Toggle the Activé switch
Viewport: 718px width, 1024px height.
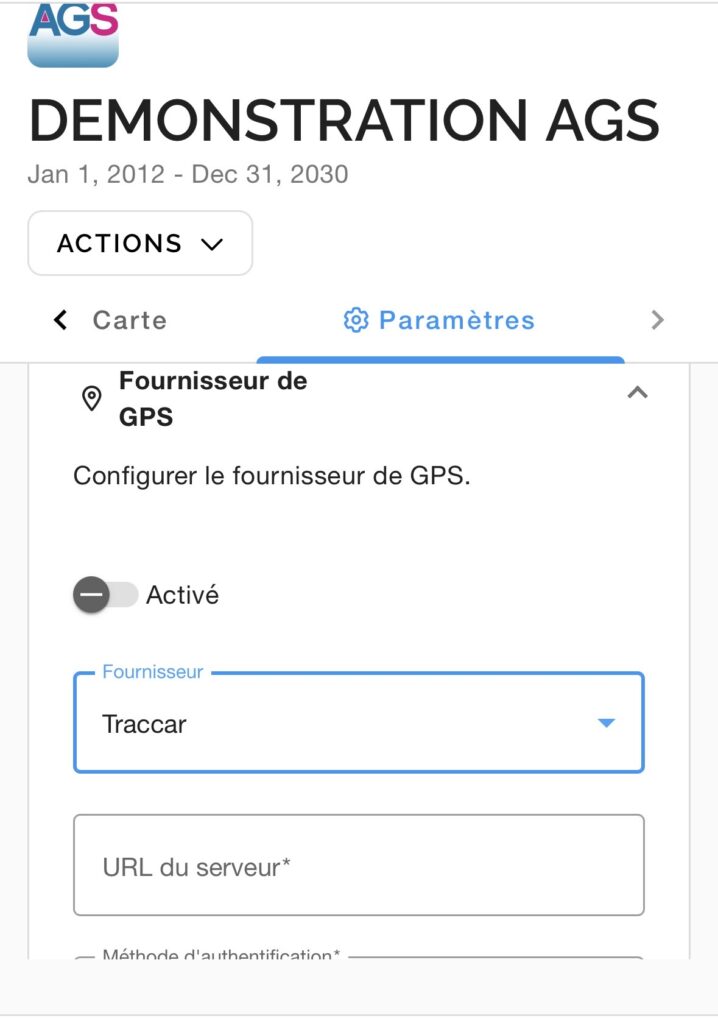pos(105,595)
